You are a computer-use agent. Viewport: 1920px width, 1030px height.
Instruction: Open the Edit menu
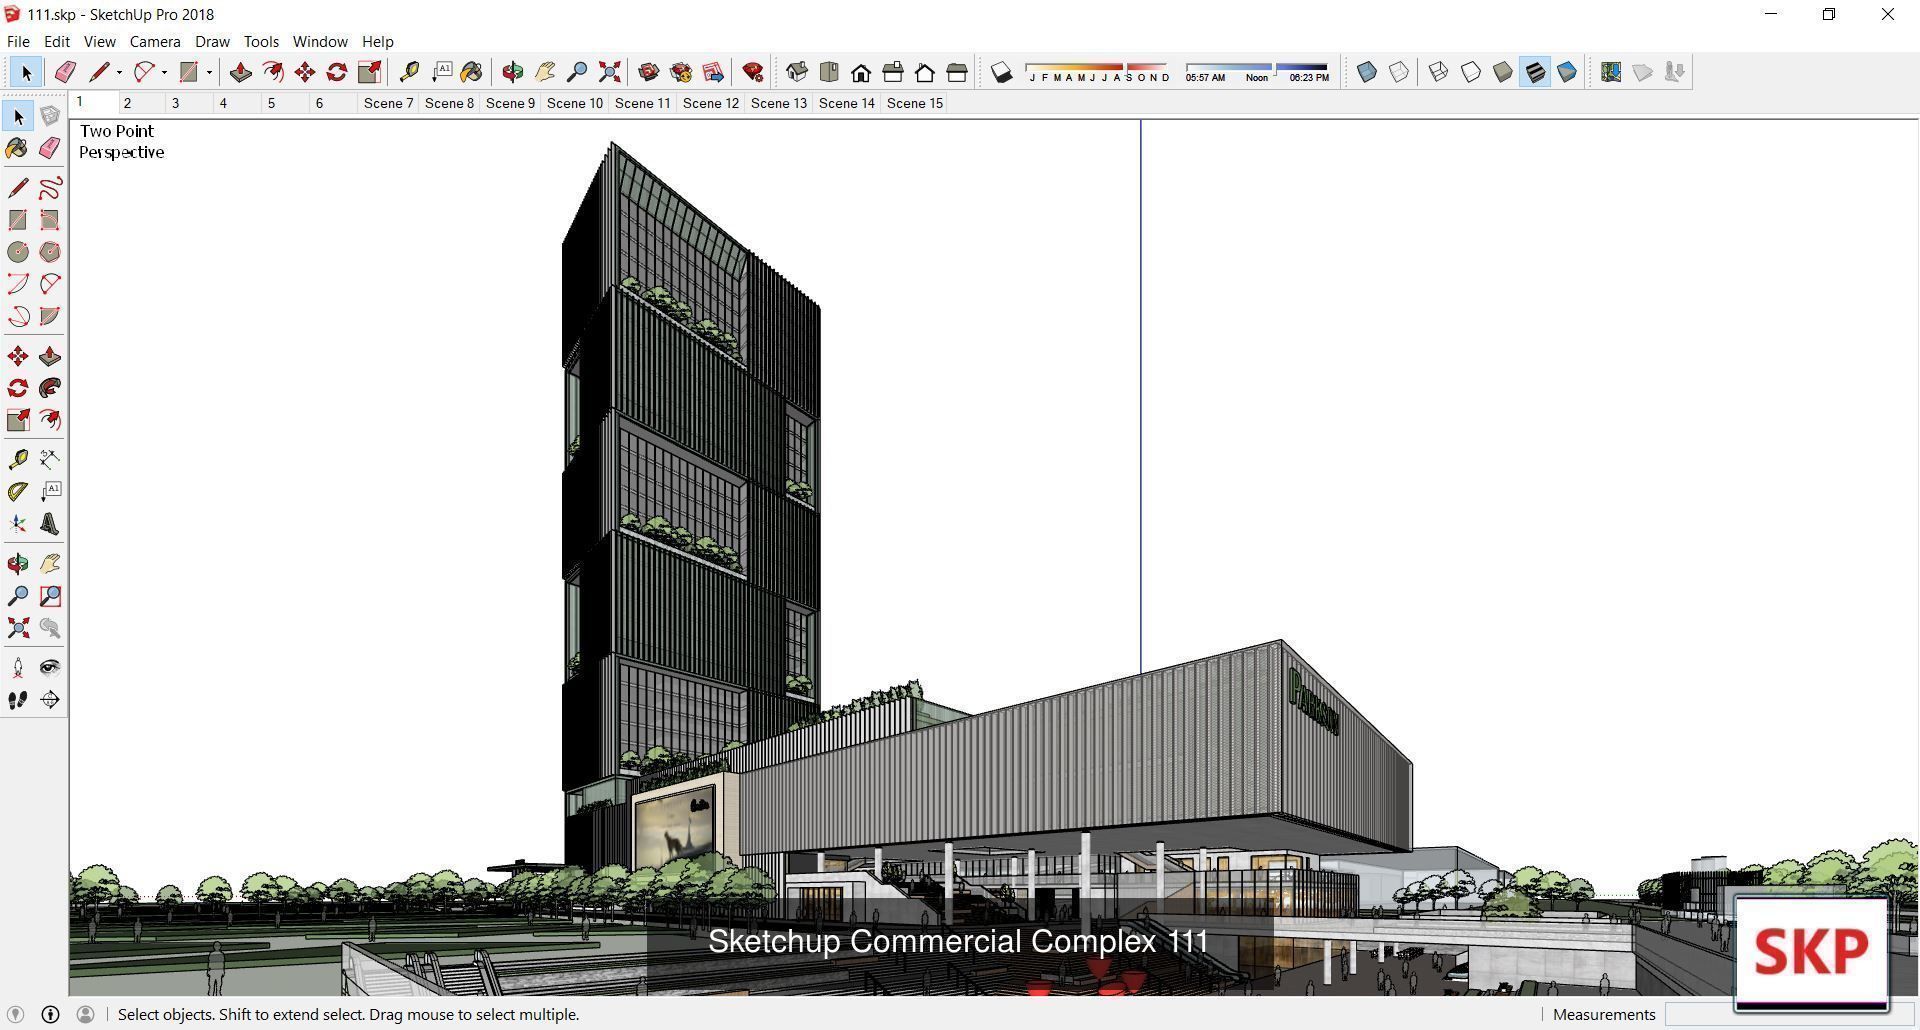pyautogui.click(x=57, y=41)
